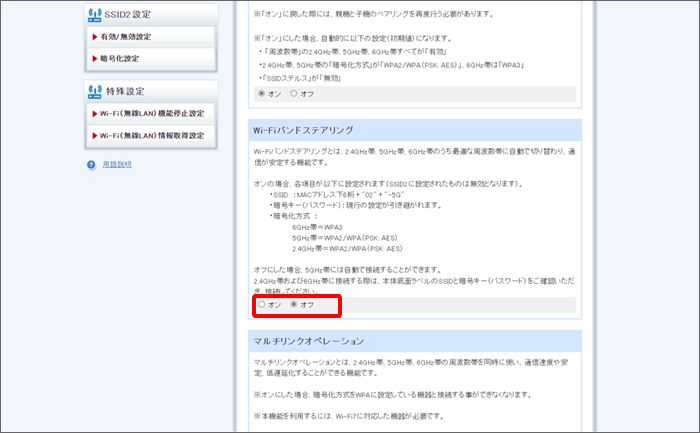The height and width of the screenshot is (433, 700).
Task: Click the マルチリンクオペレーション section header
Action: [415, 341]
